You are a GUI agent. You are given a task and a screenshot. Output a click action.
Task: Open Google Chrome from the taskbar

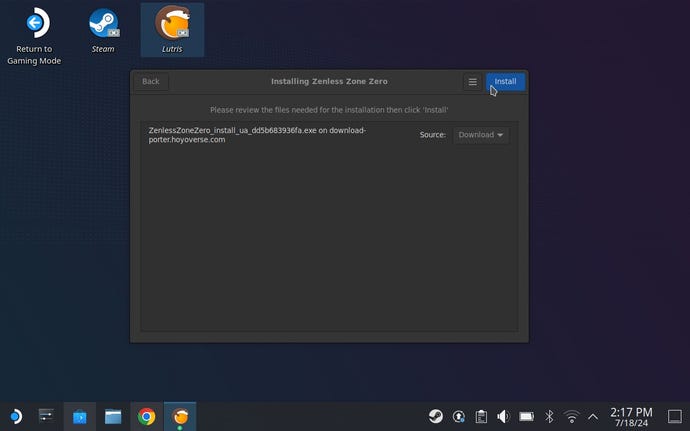coord(147,416)
